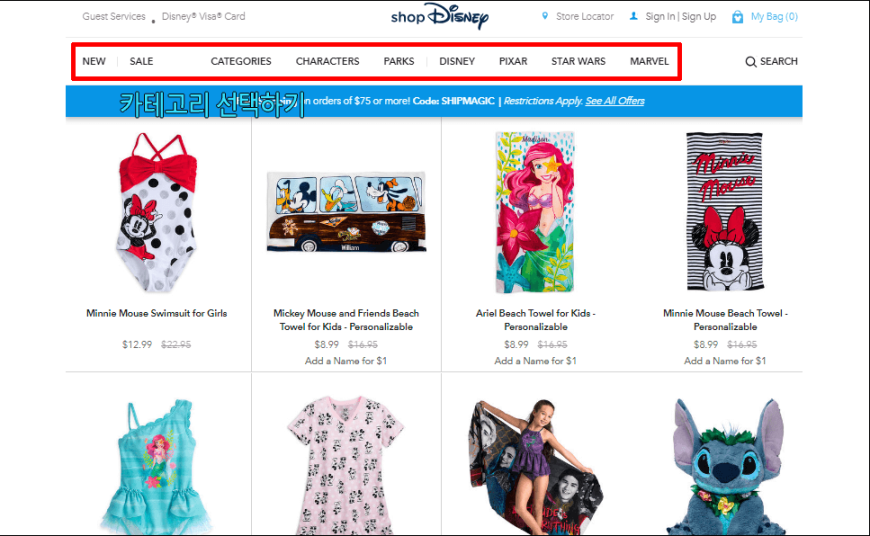Open the DISNEY menu
Viewport: 870px width, 536px height.
coord(457,61)
